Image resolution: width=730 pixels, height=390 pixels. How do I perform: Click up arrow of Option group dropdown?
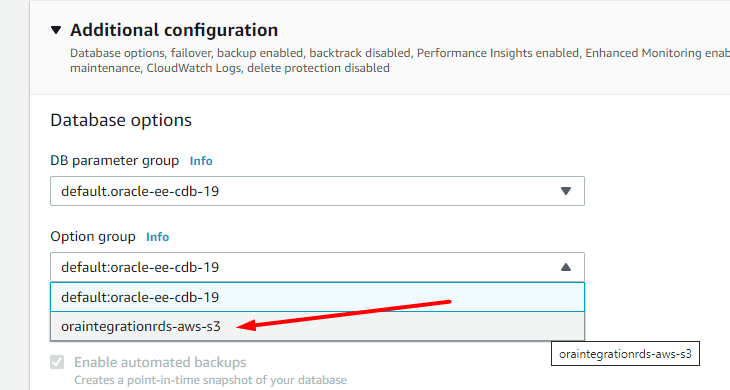click(566, 267)
